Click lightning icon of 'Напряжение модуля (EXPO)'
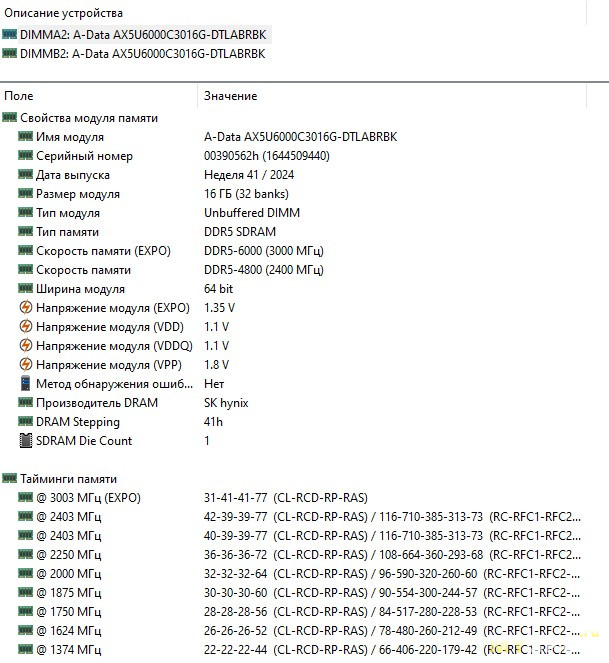The height and width of the screenshot is (663, 609). [x=26, y=307]
